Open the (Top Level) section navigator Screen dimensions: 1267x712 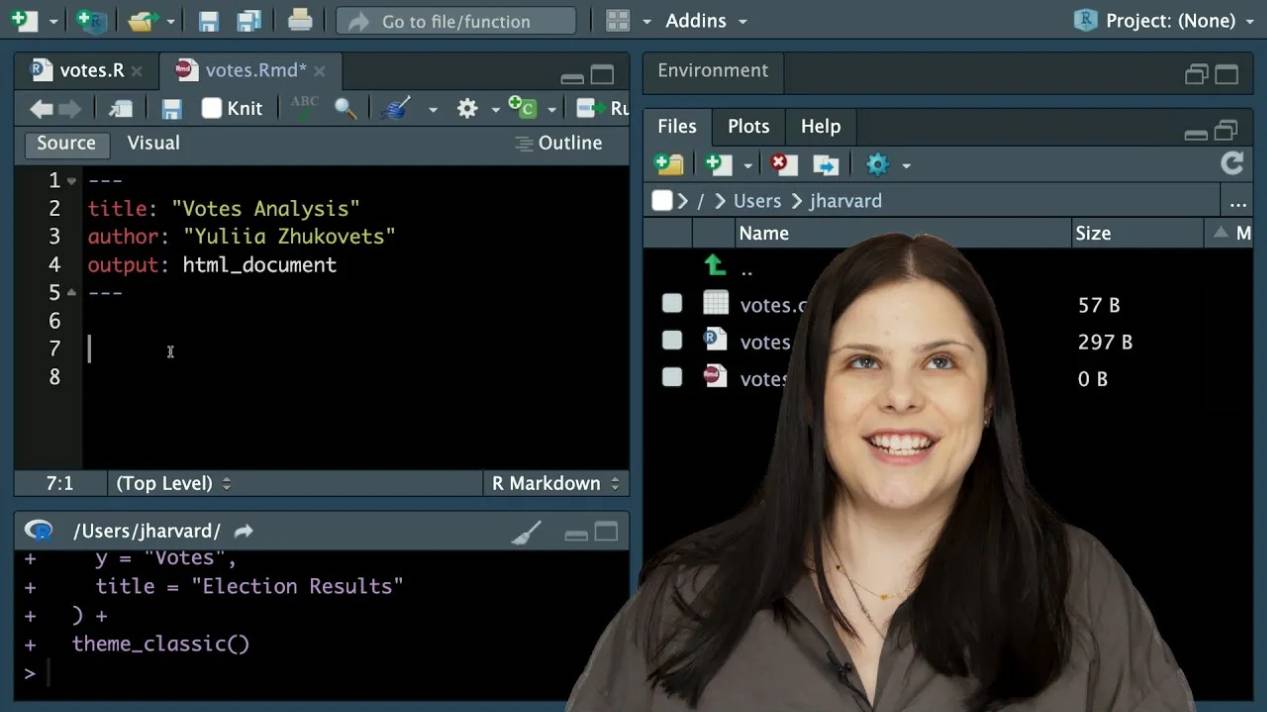(x=173, y=483)
